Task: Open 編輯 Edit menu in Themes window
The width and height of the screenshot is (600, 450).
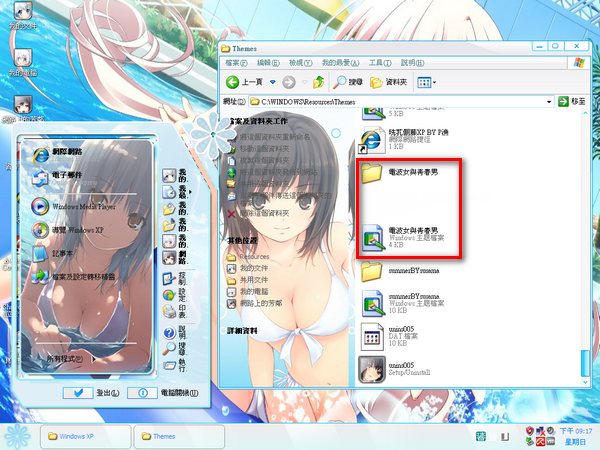Action: pos(268,62)
